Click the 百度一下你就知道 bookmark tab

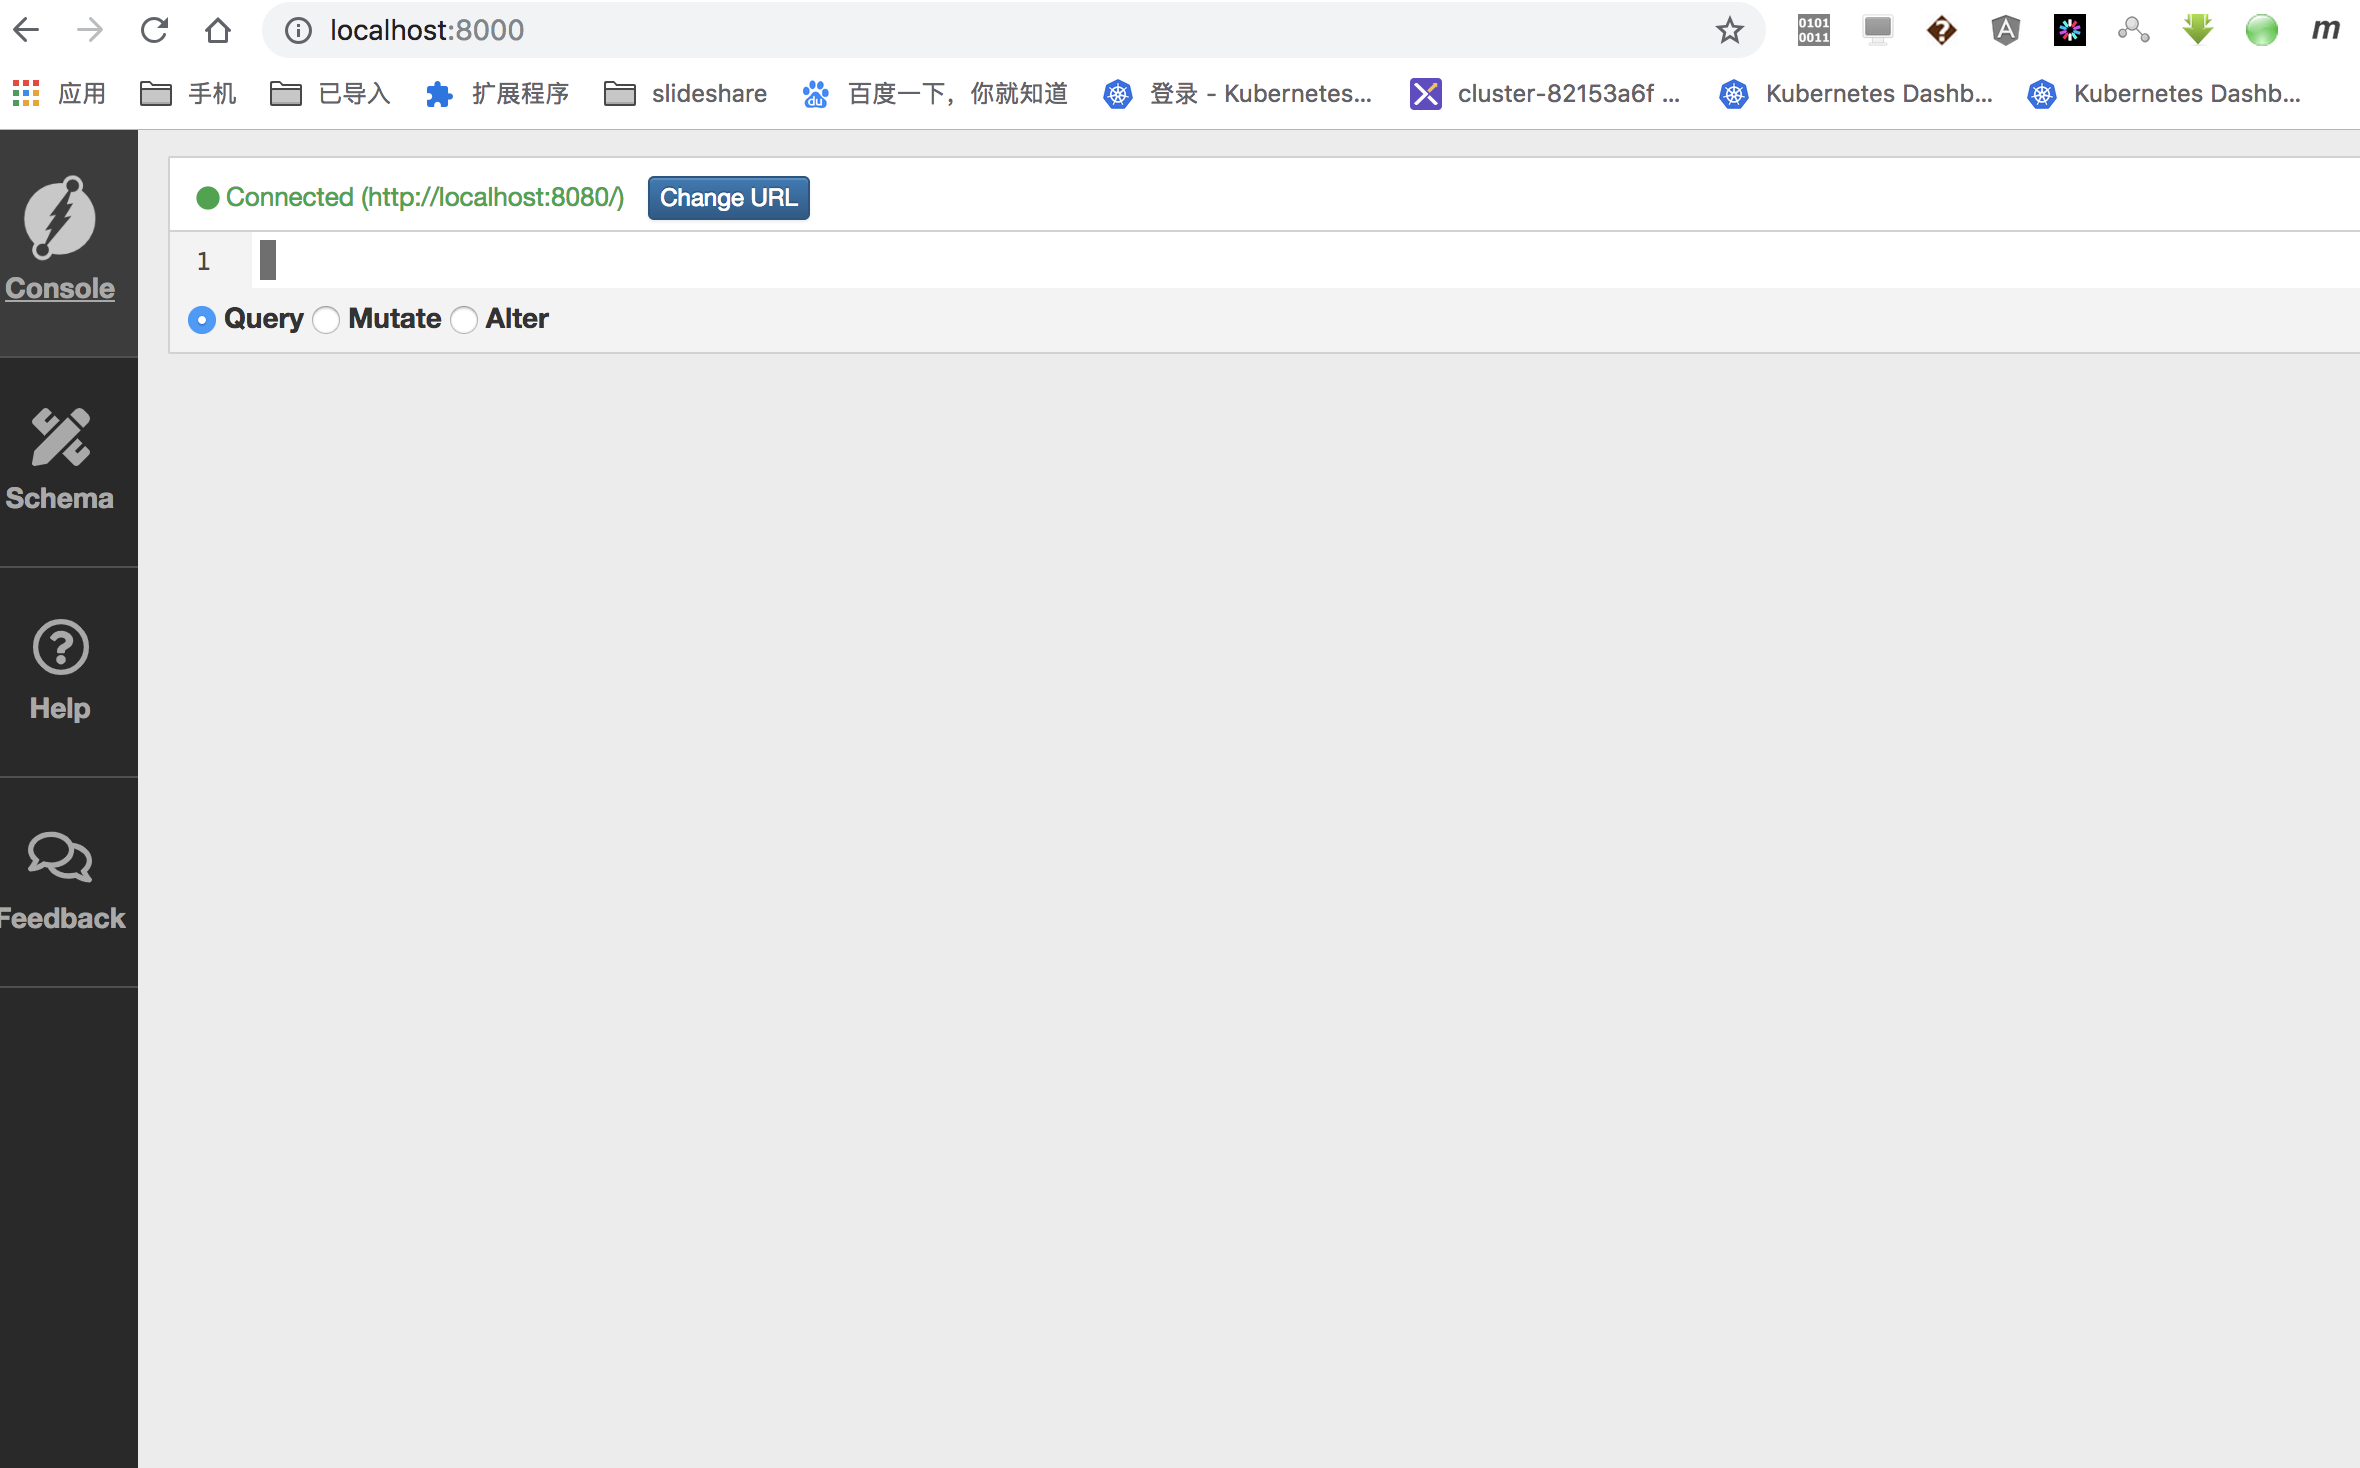(937, 93)
